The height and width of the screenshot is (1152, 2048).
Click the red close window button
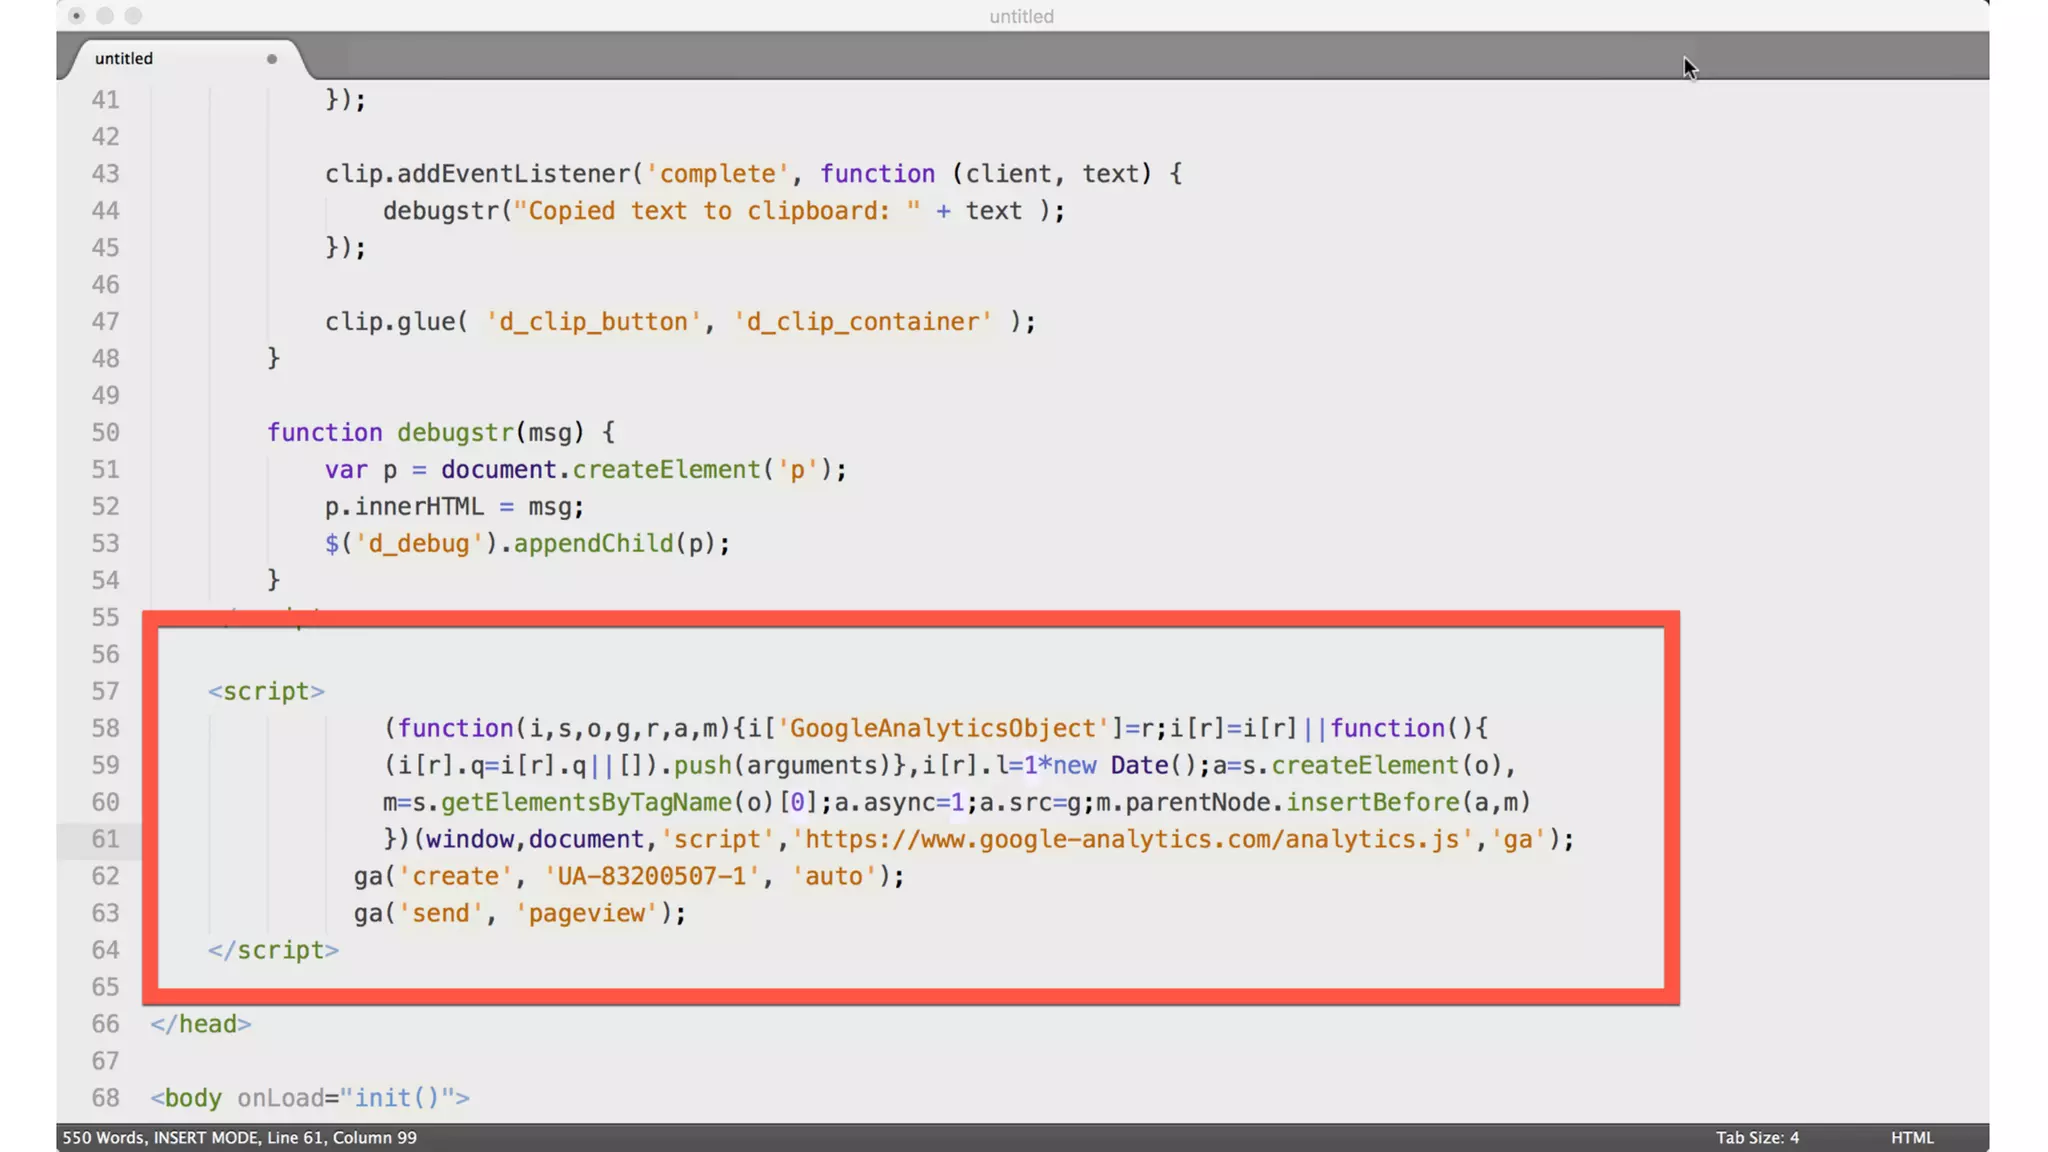click(x=76, y=16)
